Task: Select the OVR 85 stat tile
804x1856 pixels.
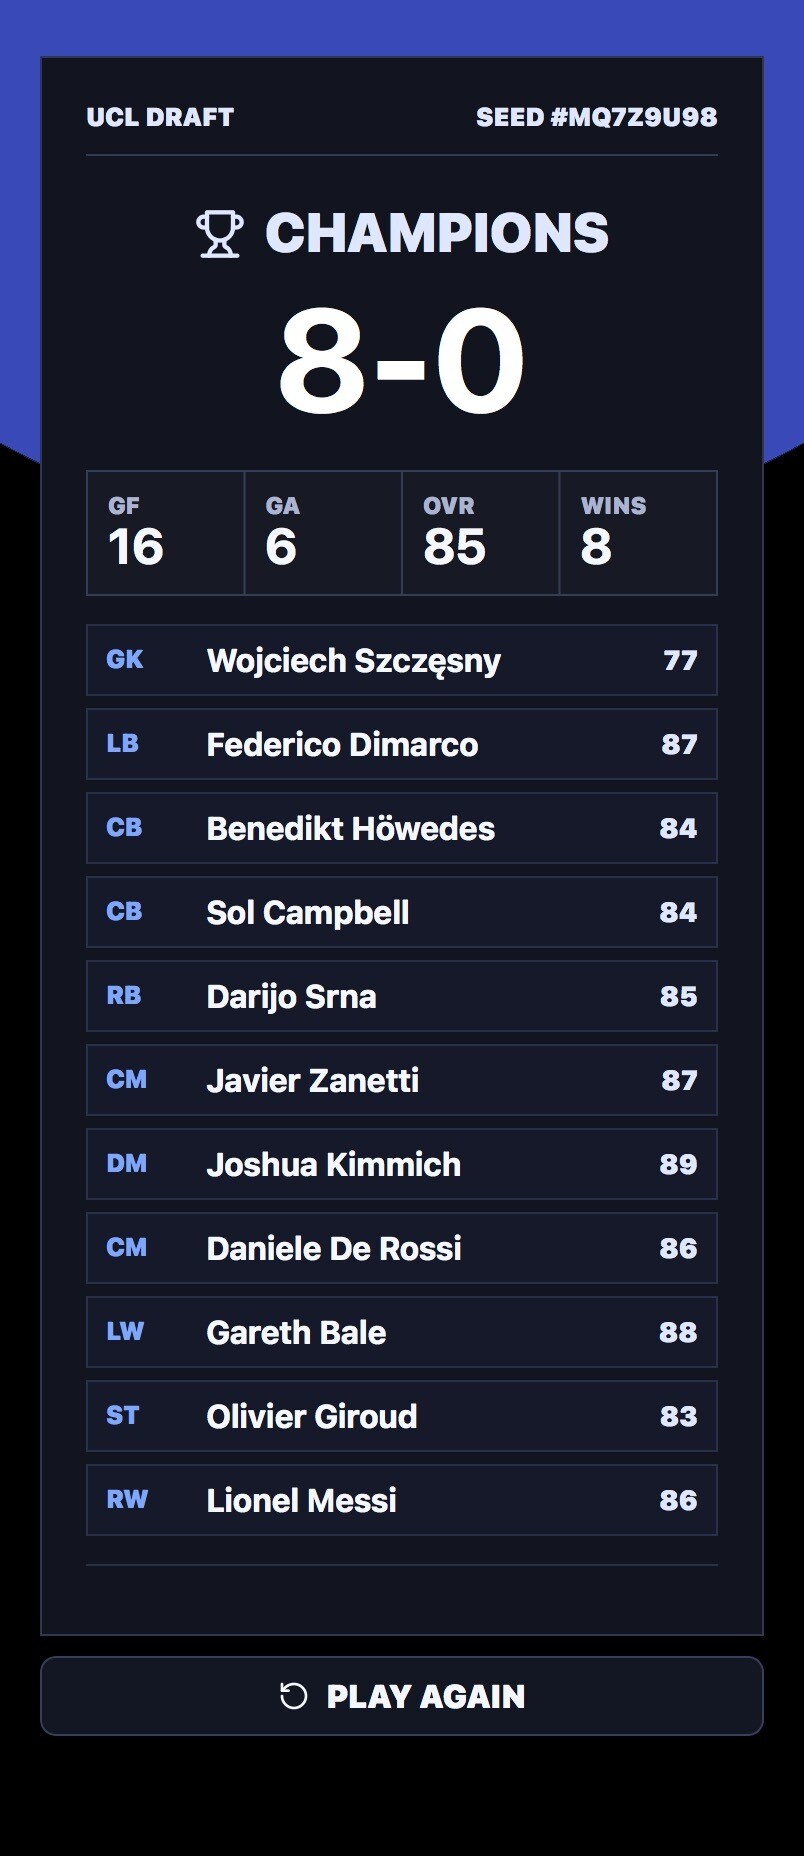Action: [x=481, y=533]
